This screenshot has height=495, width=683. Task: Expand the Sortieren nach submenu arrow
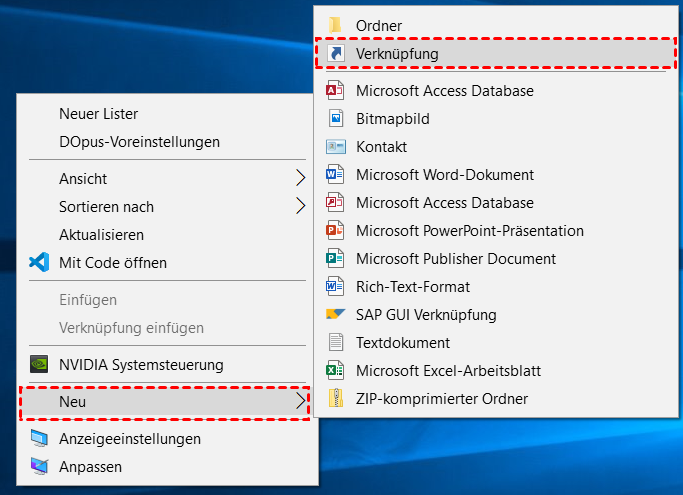click(299, 206)
